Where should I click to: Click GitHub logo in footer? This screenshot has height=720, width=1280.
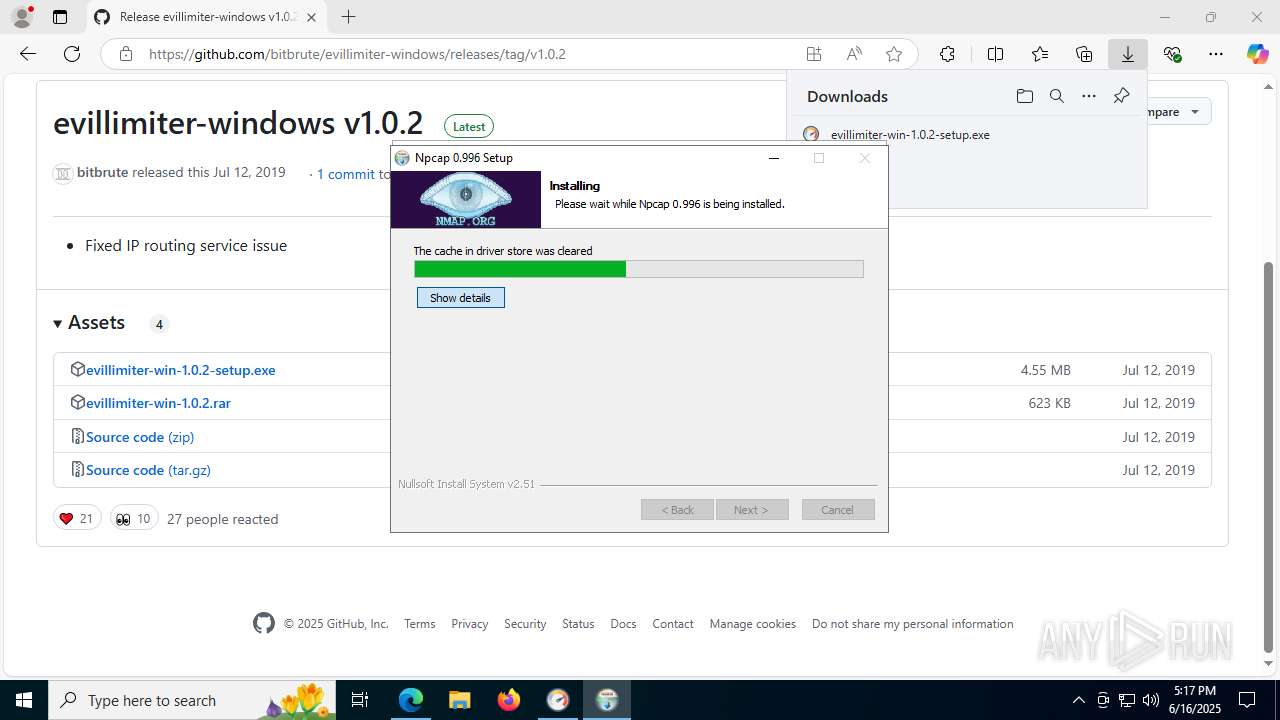click(x=264, y=623)
